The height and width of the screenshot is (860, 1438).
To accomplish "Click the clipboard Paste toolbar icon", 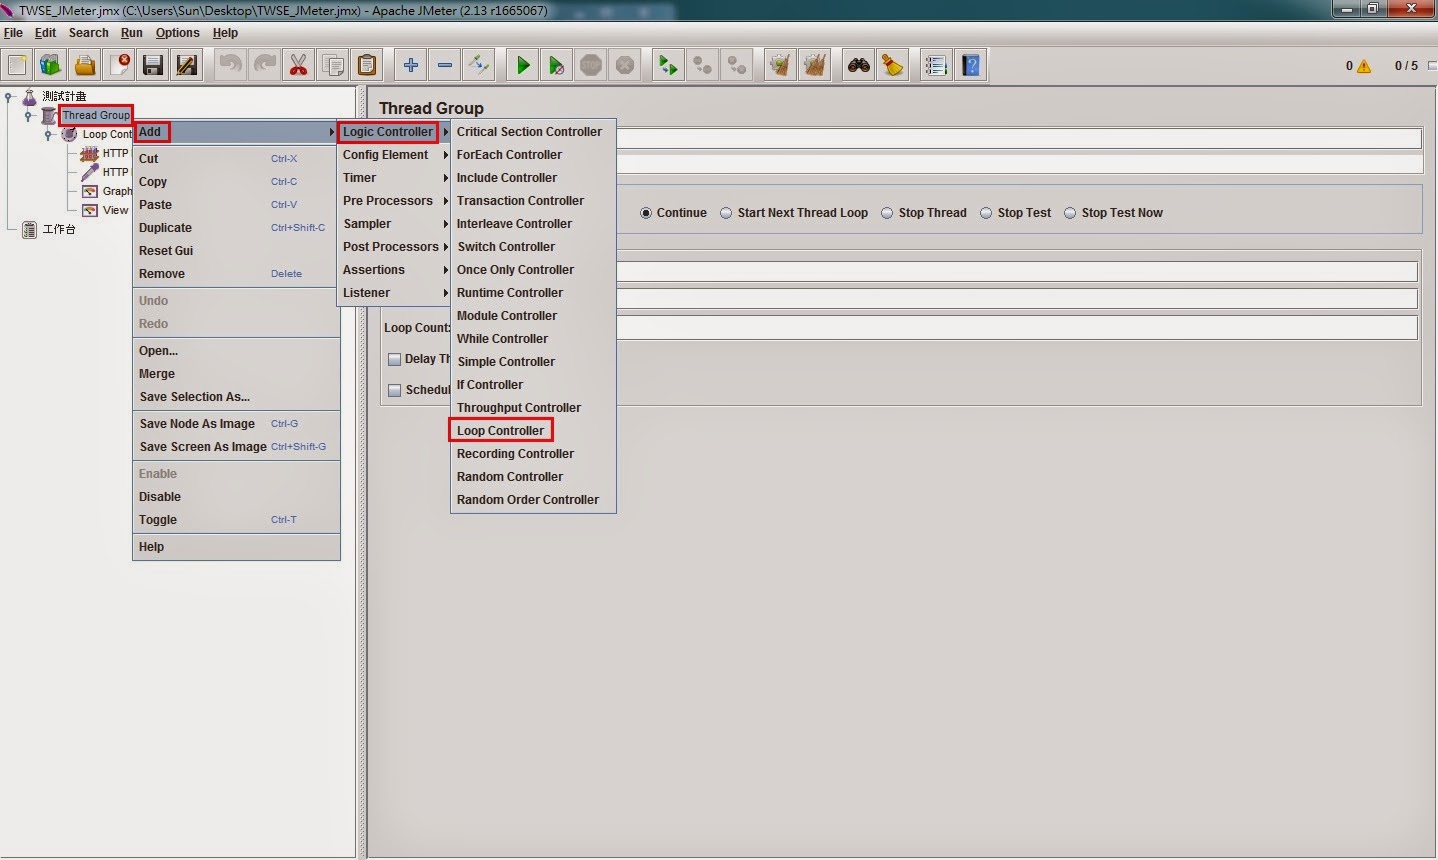I will click(367, 66).
